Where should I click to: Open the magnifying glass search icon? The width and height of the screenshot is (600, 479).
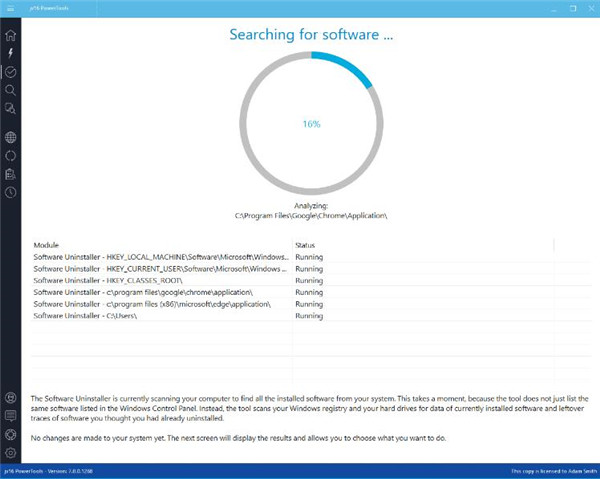10,90
